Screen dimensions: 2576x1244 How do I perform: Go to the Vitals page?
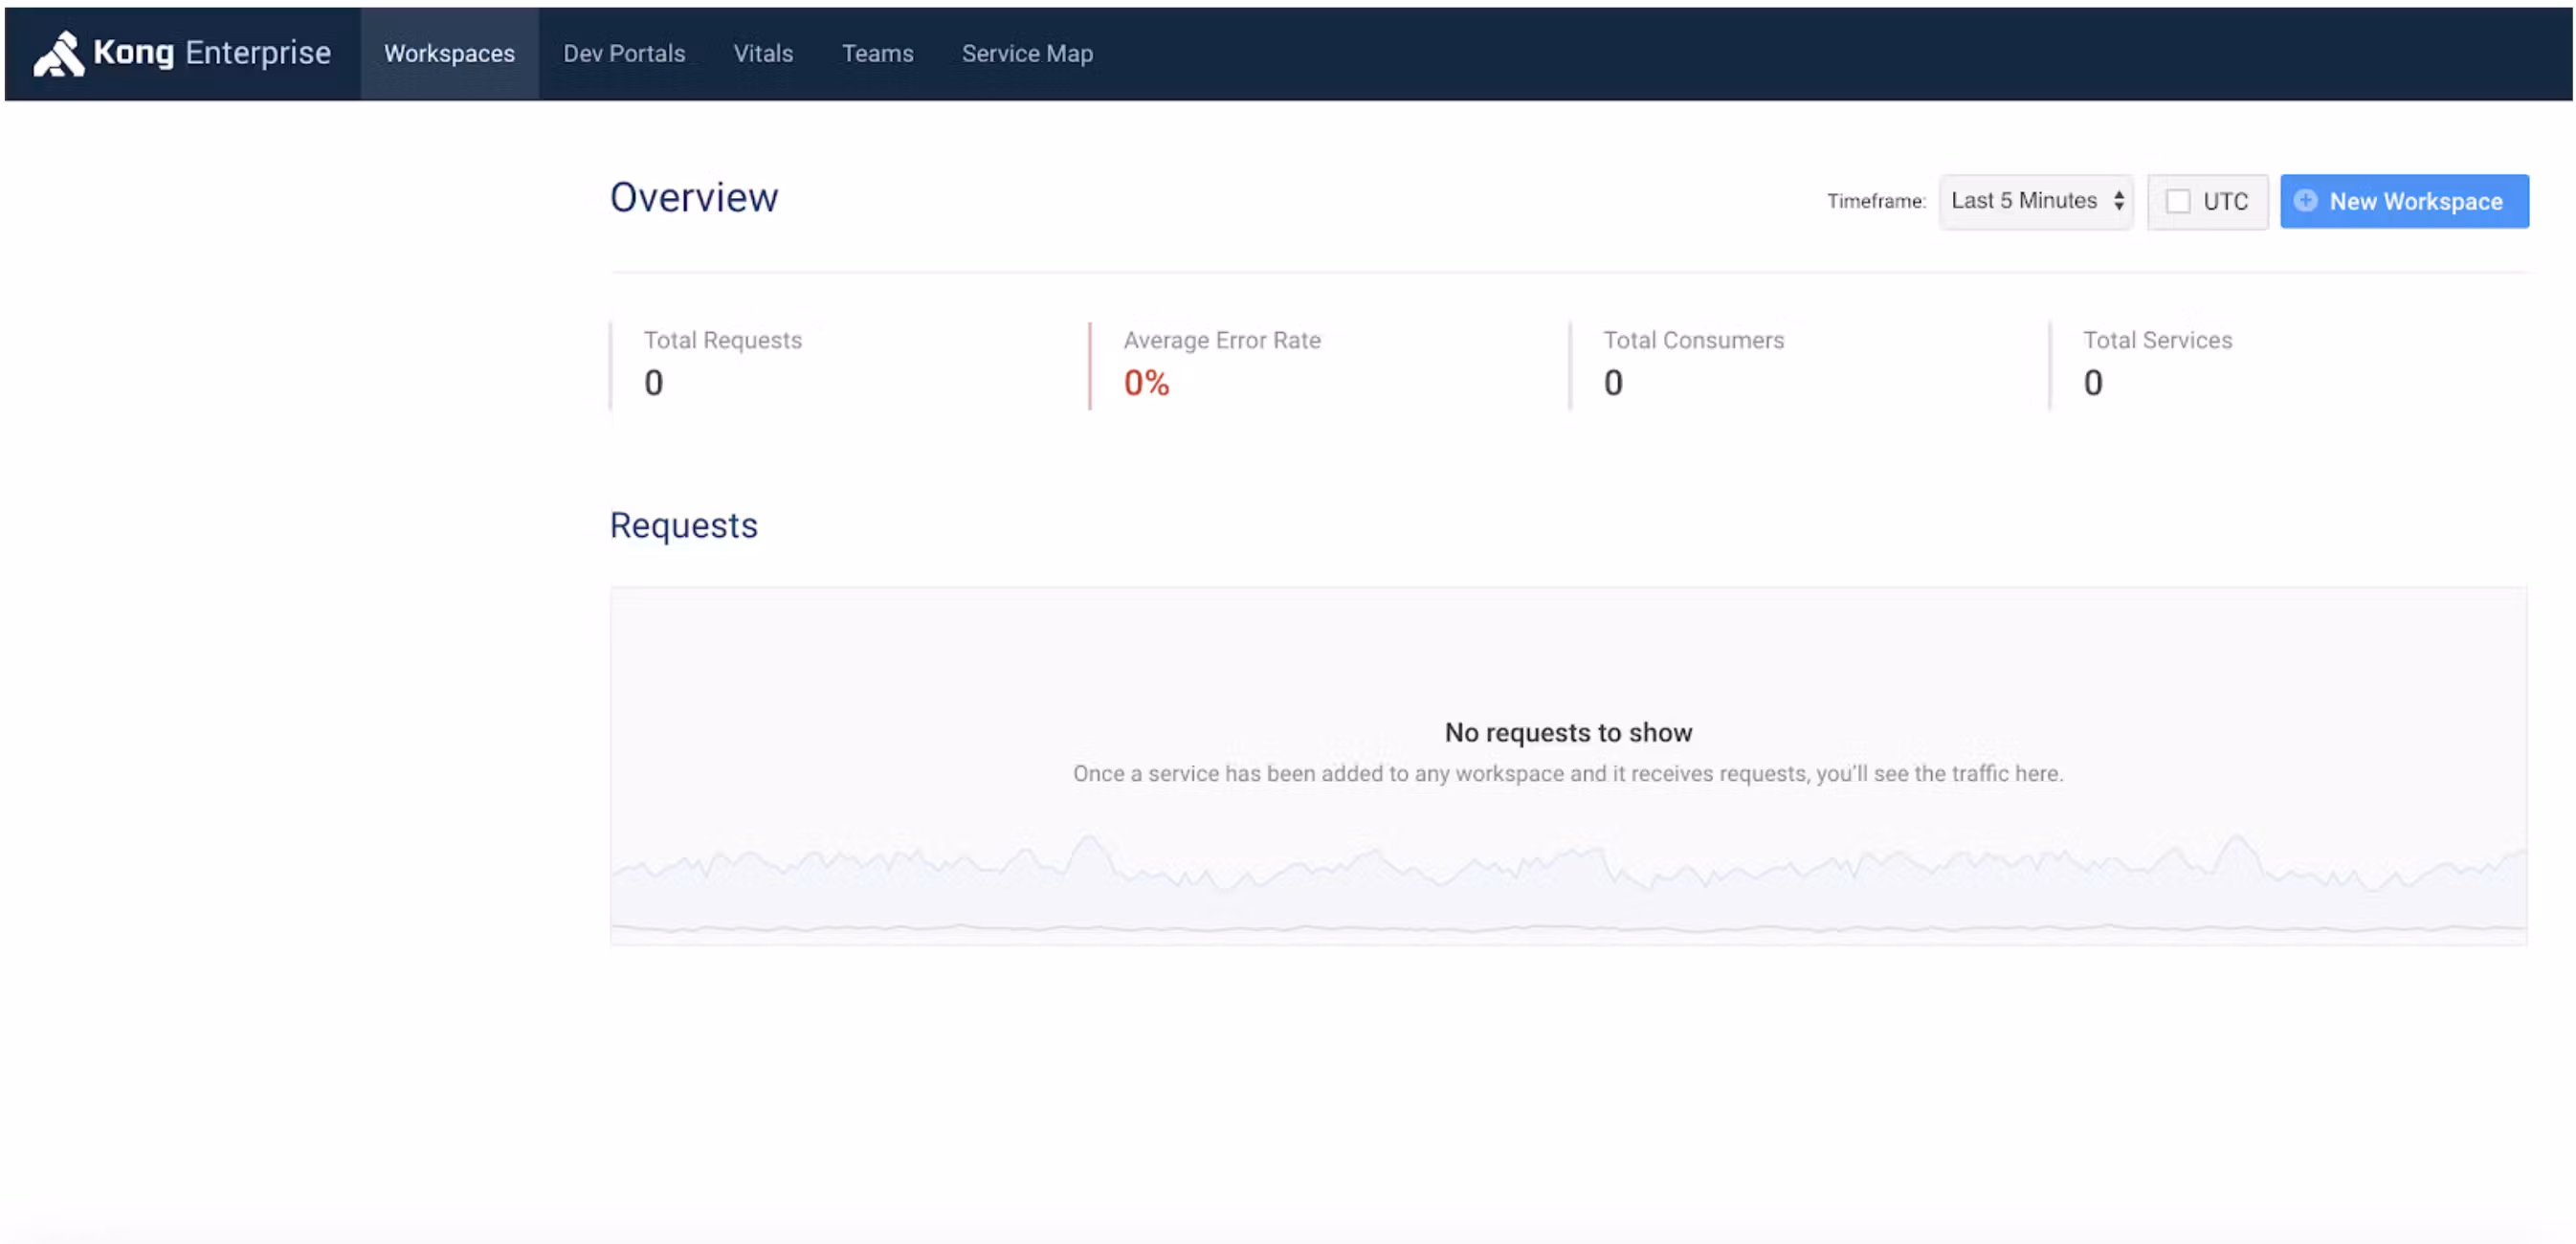763,54
